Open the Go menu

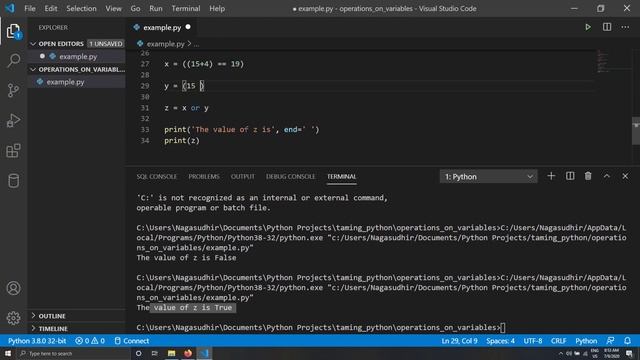click(x=135, y=8)
